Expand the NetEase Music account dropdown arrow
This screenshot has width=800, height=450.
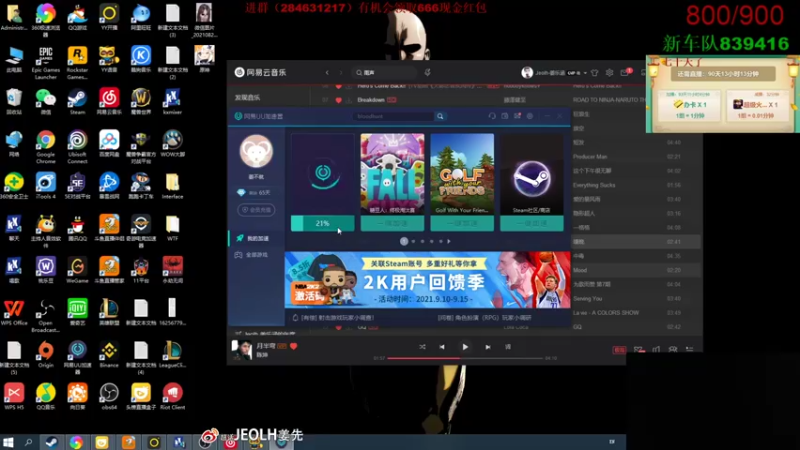(x=585, y=73)
